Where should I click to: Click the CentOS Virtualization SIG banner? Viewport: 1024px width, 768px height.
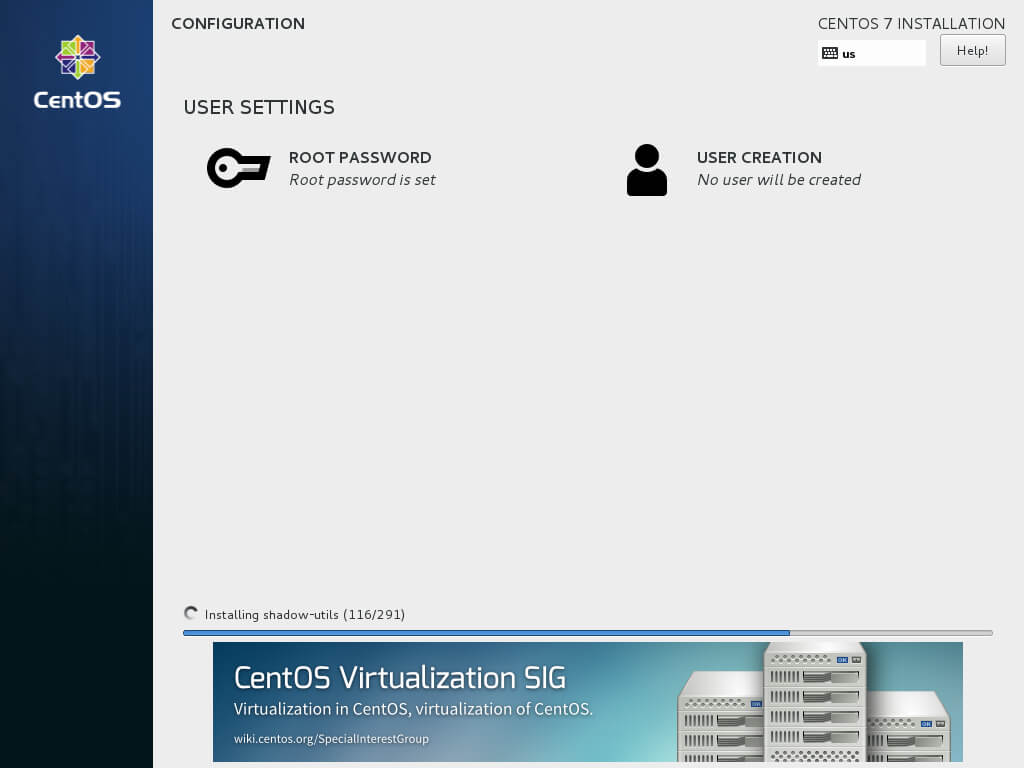coord(588,701)
